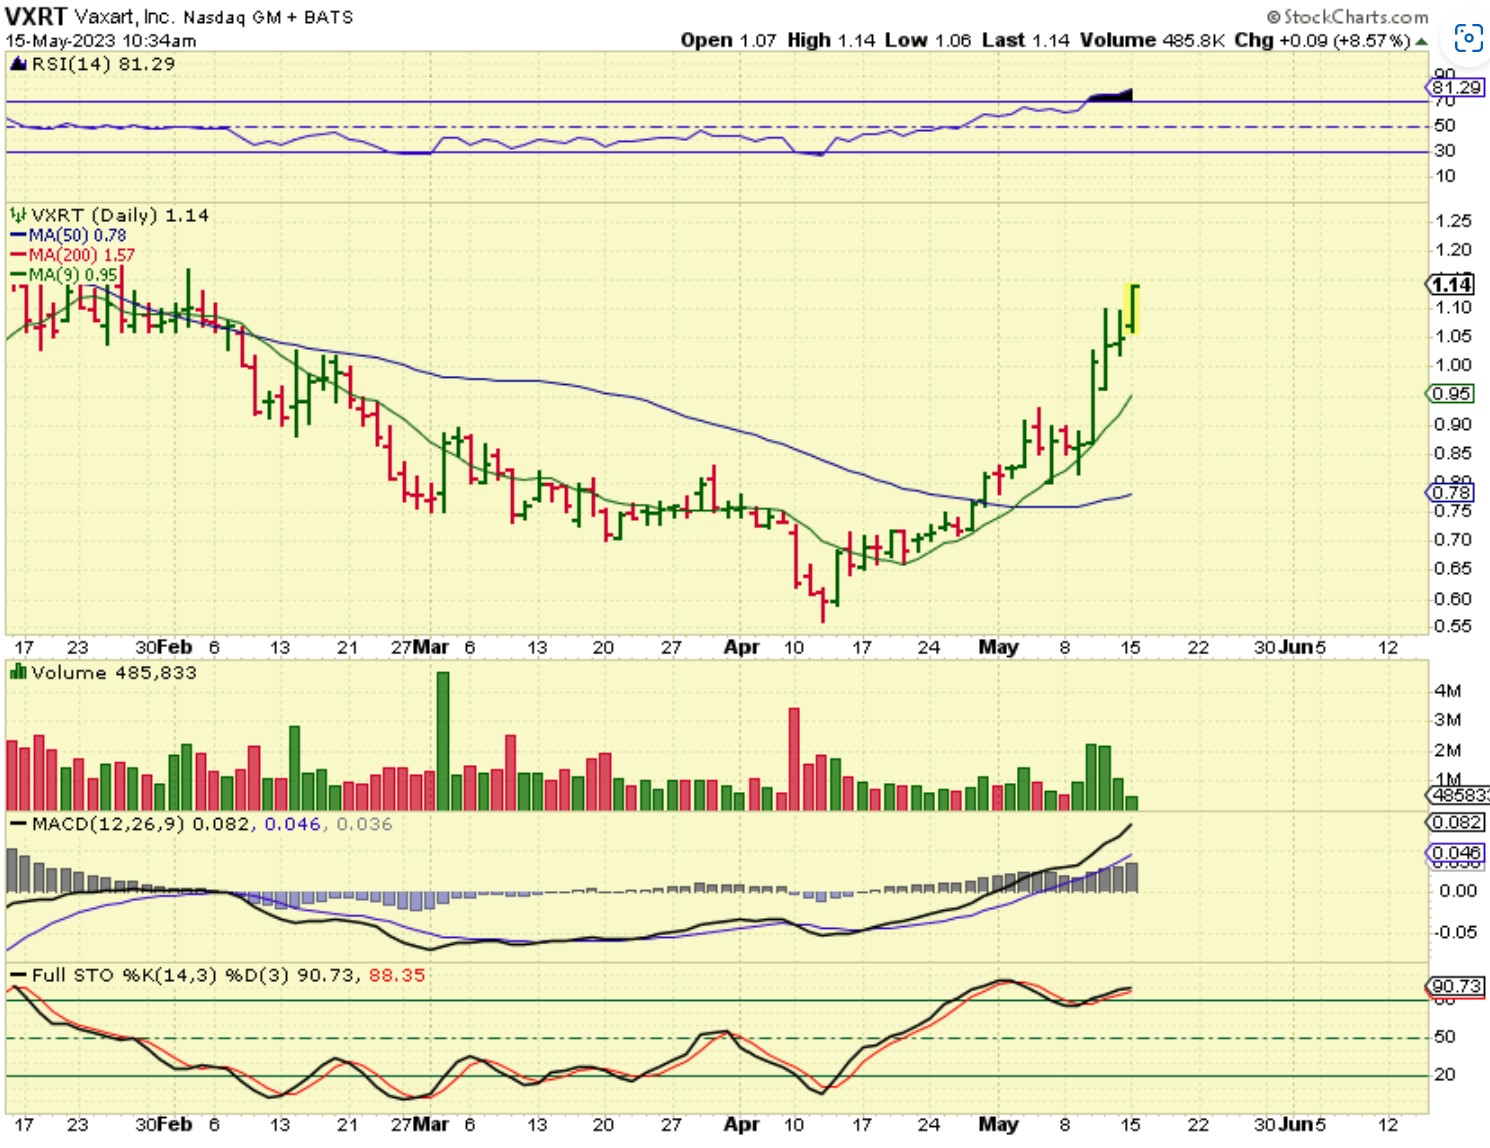Image resolution: width=1490 pixels, height=1148 pixels.
Task: Click the 'VXRT (Daily) 1.14' legend label
Action: click(120, 215)
